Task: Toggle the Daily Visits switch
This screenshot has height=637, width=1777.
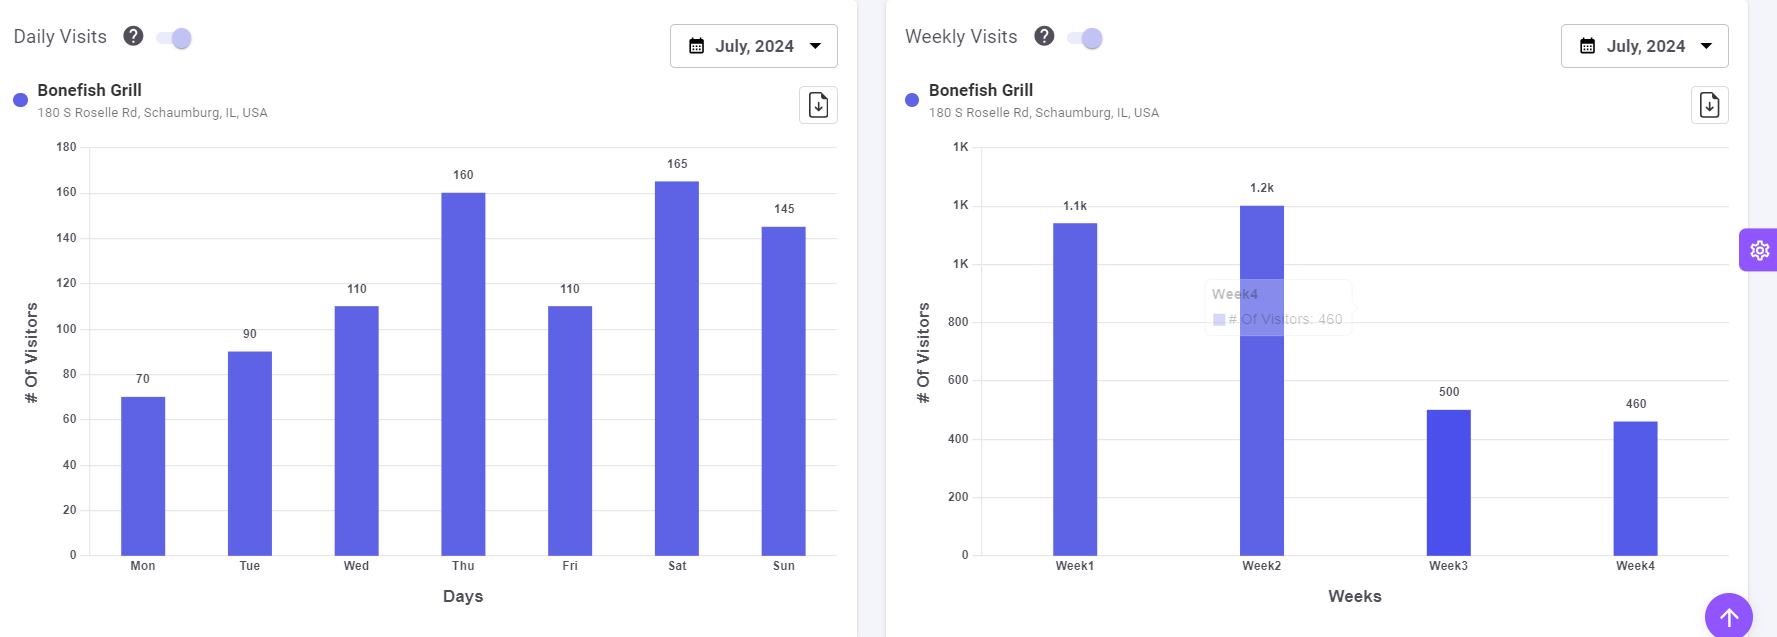Action: pyautogui.click(x=174, y=38)
